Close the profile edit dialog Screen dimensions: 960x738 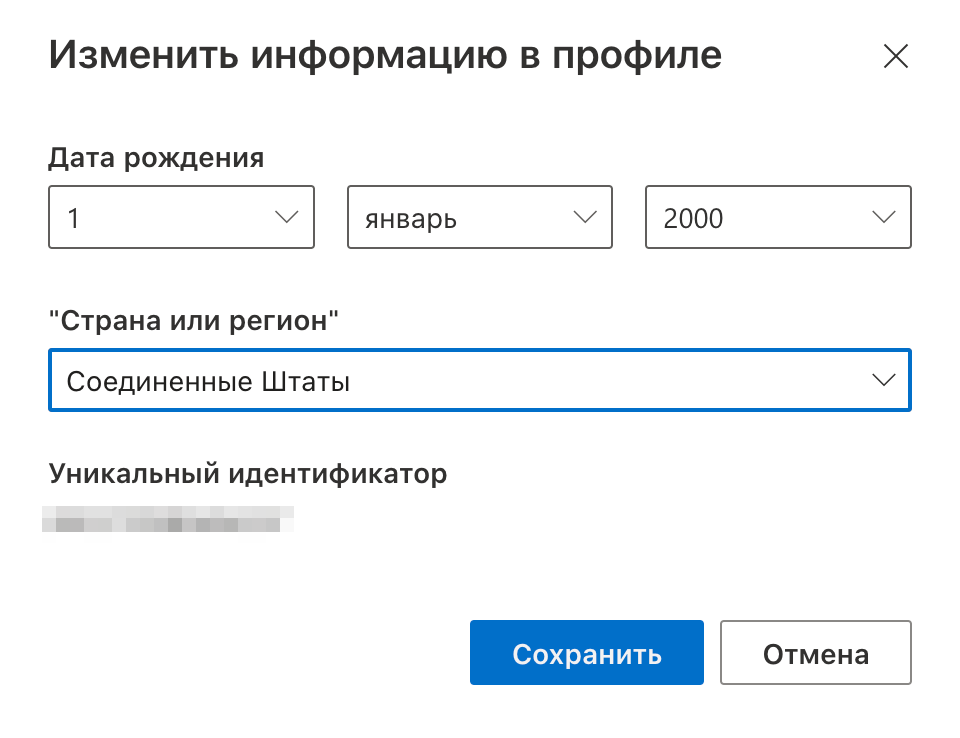895,57
